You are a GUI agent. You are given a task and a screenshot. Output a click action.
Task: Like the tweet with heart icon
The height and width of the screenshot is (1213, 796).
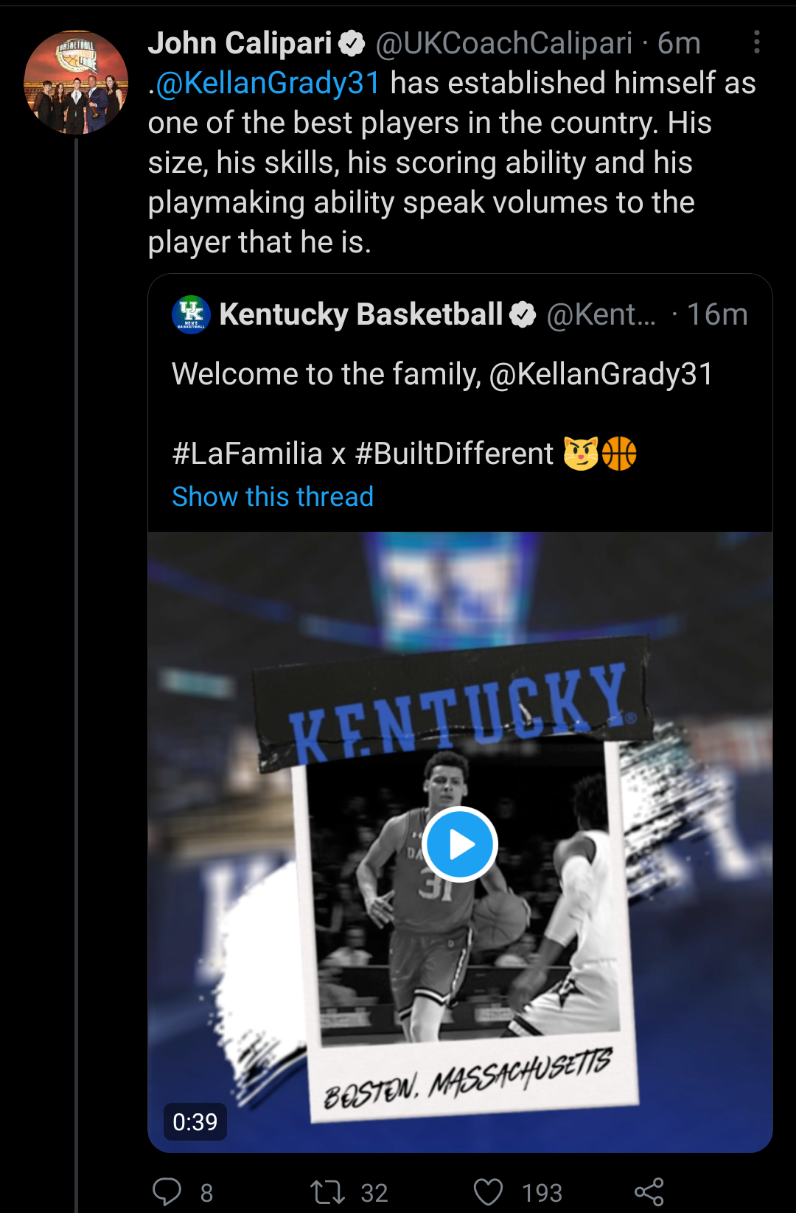(x=487, y=1191)
